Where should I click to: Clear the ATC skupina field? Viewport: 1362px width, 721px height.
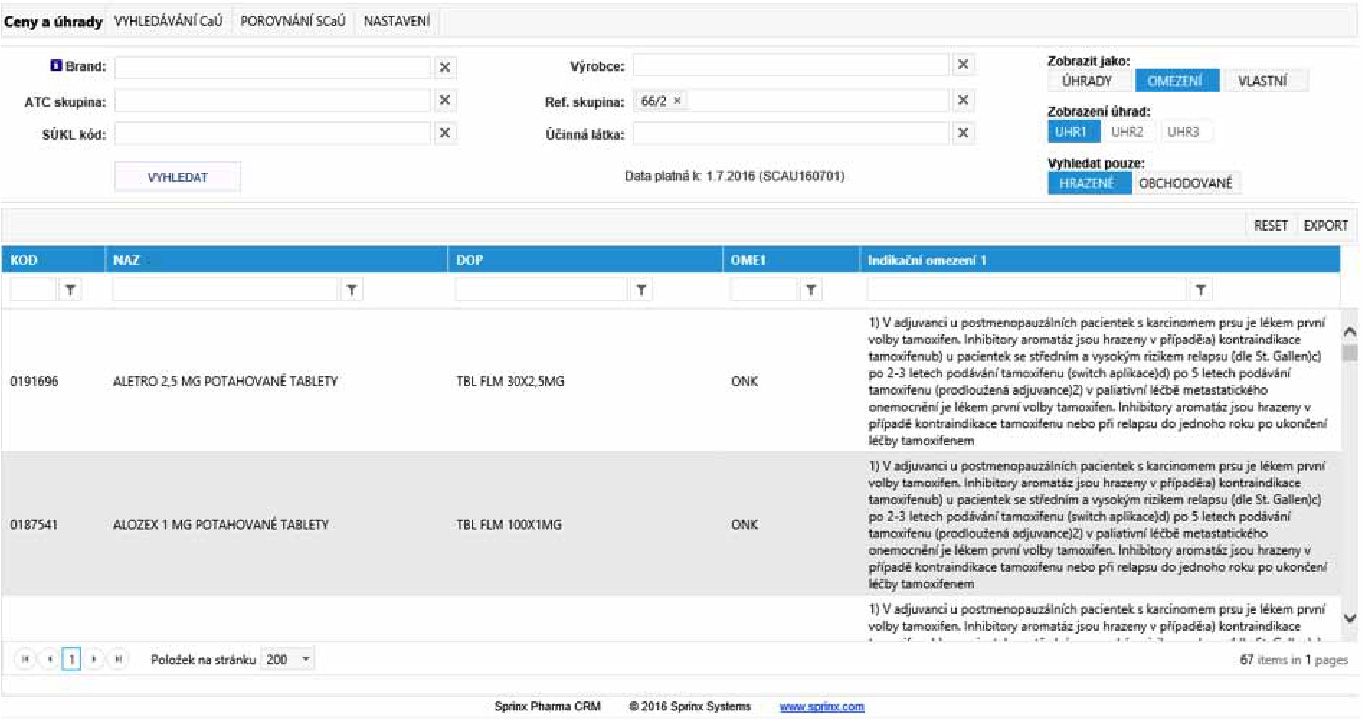[446, 101]
